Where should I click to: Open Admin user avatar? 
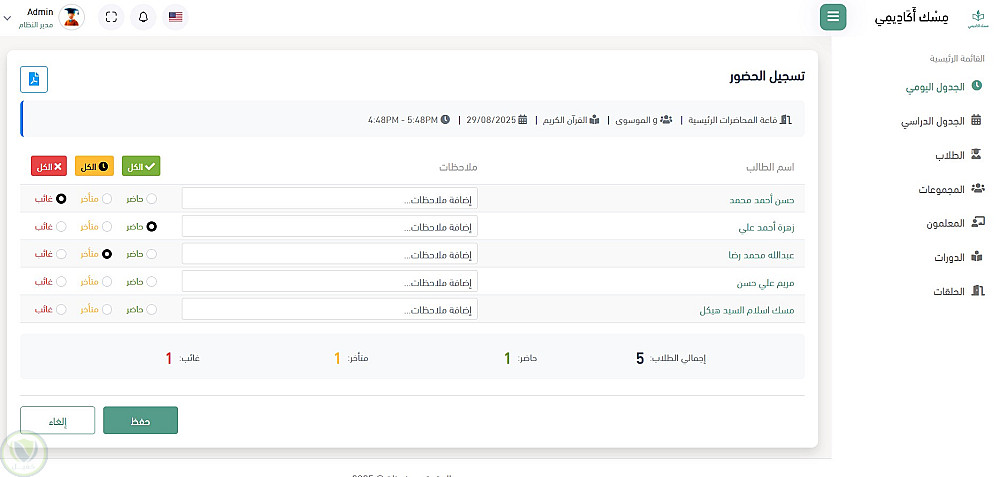pos(71,17)
